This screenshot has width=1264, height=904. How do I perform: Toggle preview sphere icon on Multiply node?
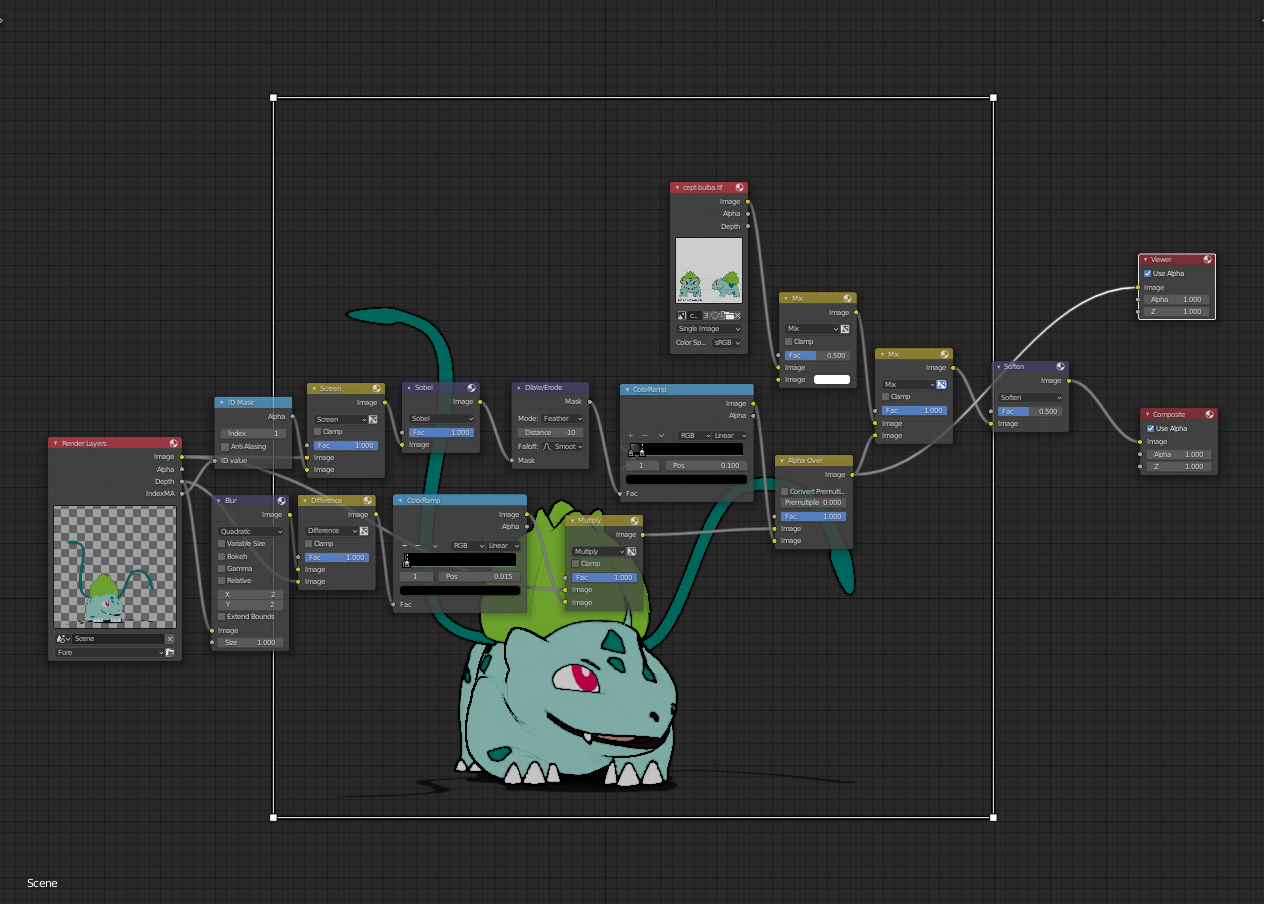[x=634, y=520]
